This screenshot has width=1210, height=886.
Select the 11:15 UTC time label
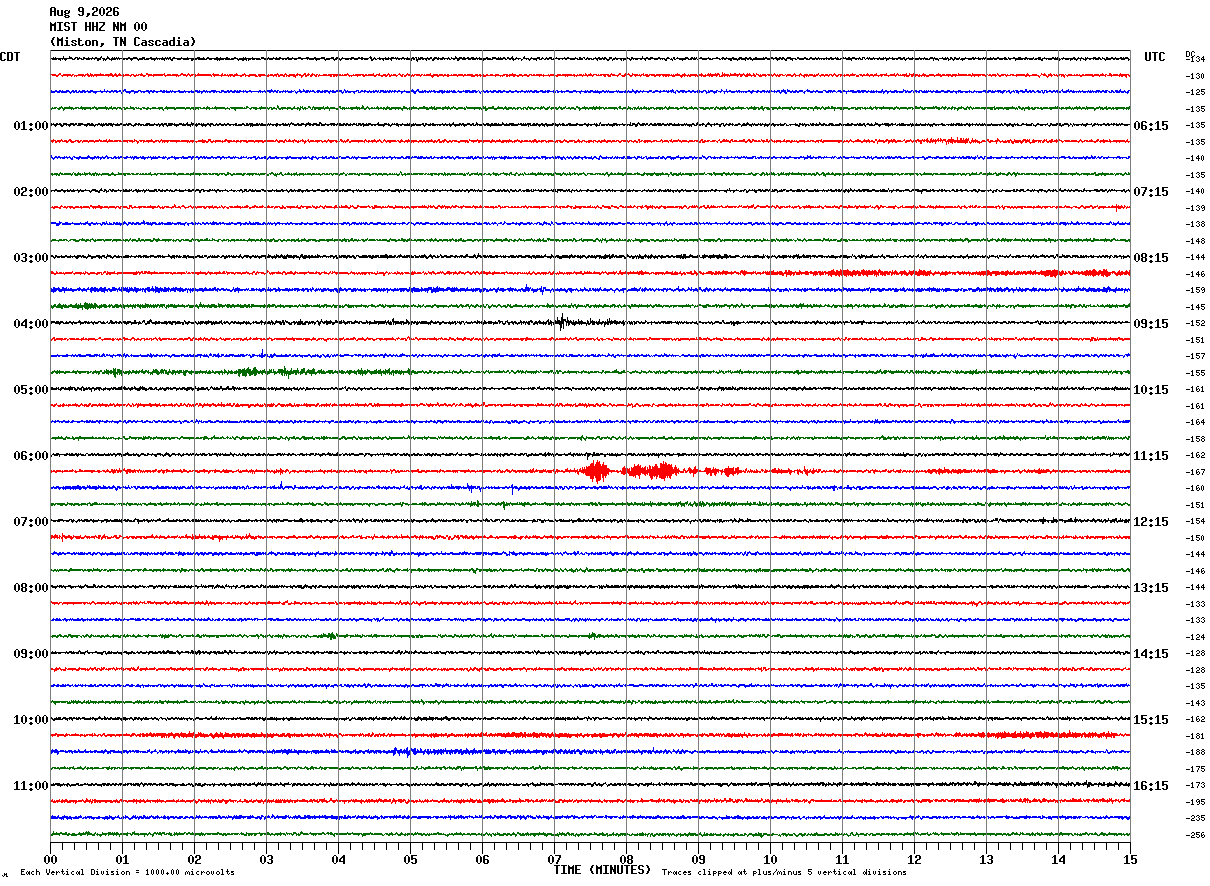click(1150, 456)
